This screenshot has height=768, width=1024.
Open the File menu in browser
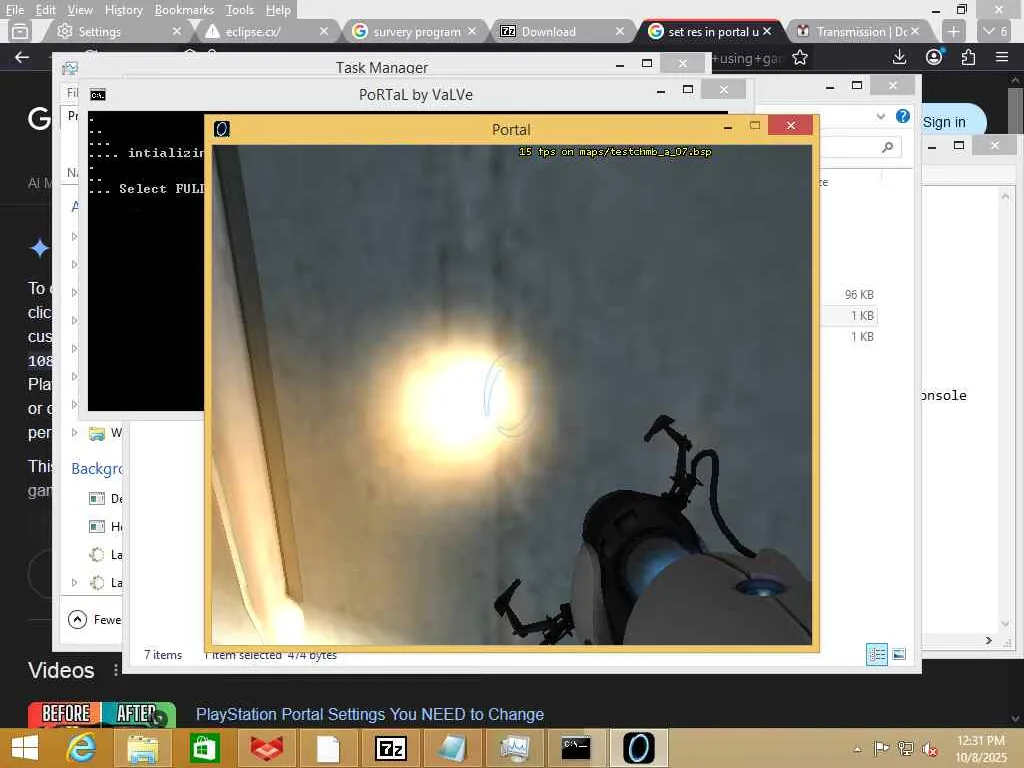tap(14, 10)
